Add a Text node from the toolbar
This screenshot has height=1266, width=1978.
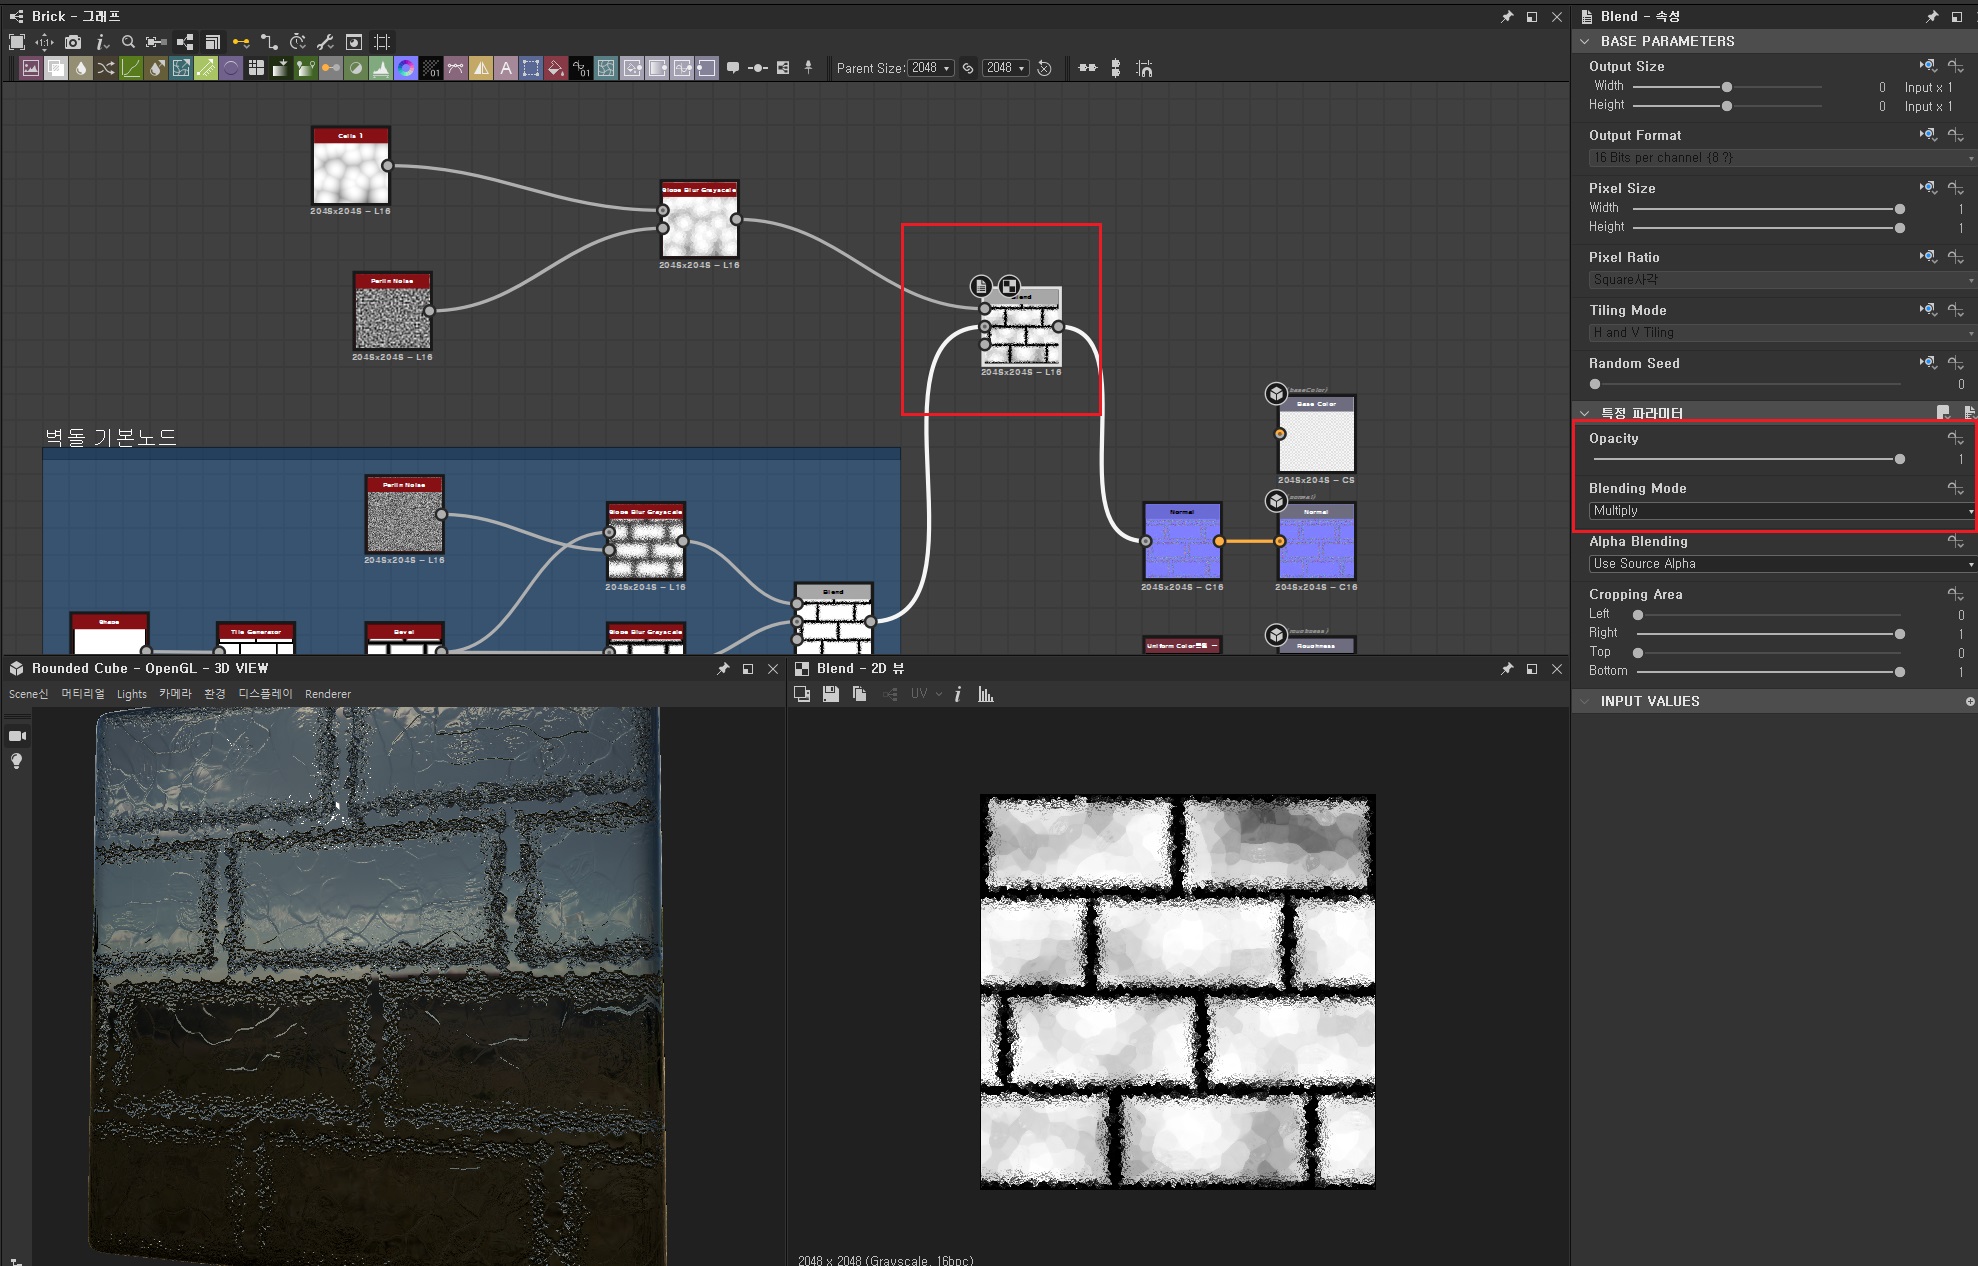tap(506, 68)
